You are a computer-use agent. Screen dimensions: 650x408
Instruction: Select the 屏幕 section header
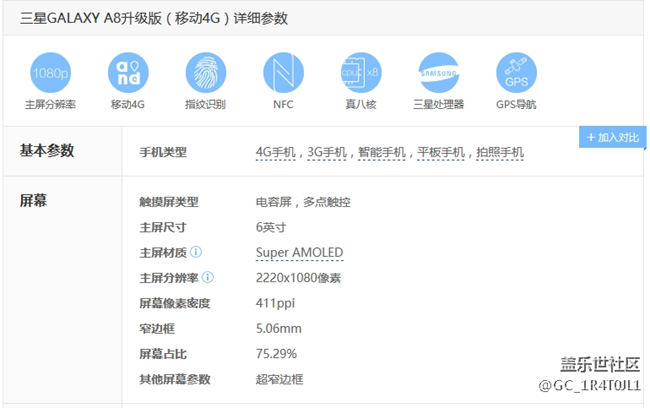tap(34, 201)
